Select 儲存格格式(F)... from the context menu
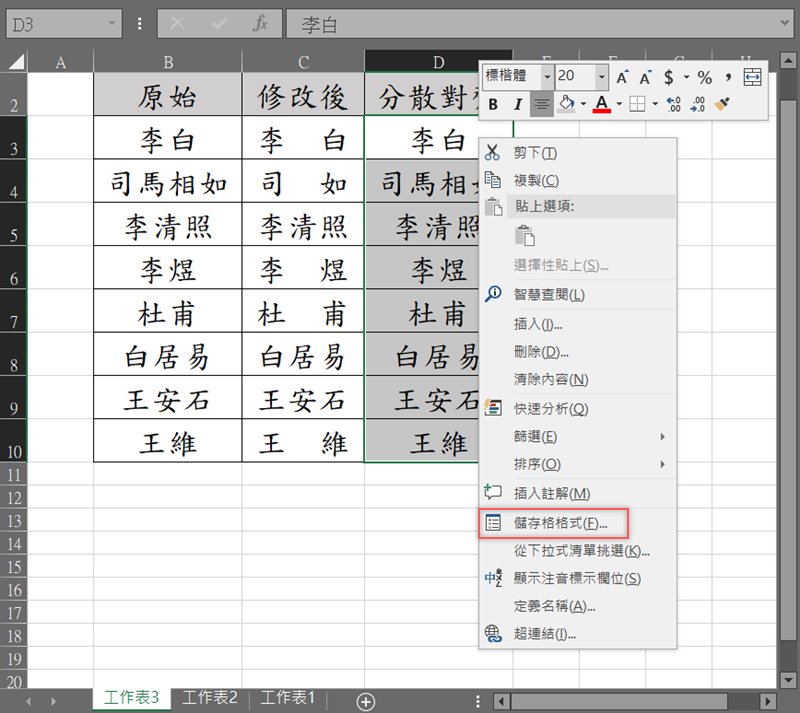The width and height of the screenshot is (800, 713). tap(560, 523)
